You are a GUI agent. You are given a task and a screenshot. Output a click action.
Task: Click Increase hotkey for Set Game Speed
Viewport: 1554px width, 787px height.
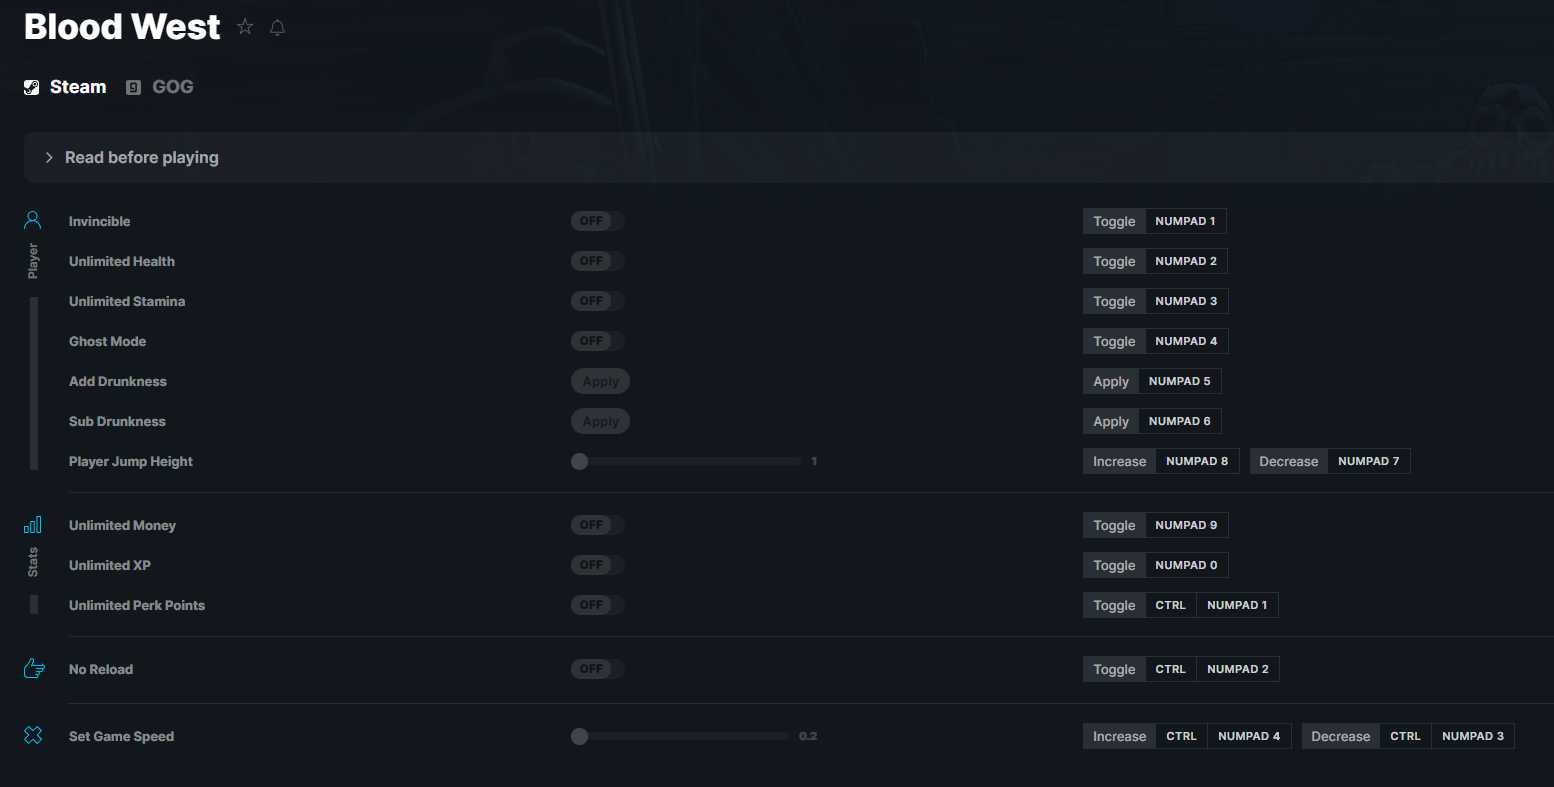pos(1119,736)
